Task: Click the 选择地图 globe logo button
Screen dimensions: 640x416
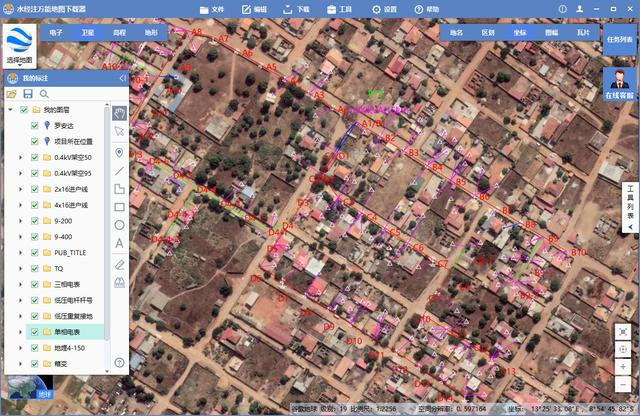Action: (19, 46)
